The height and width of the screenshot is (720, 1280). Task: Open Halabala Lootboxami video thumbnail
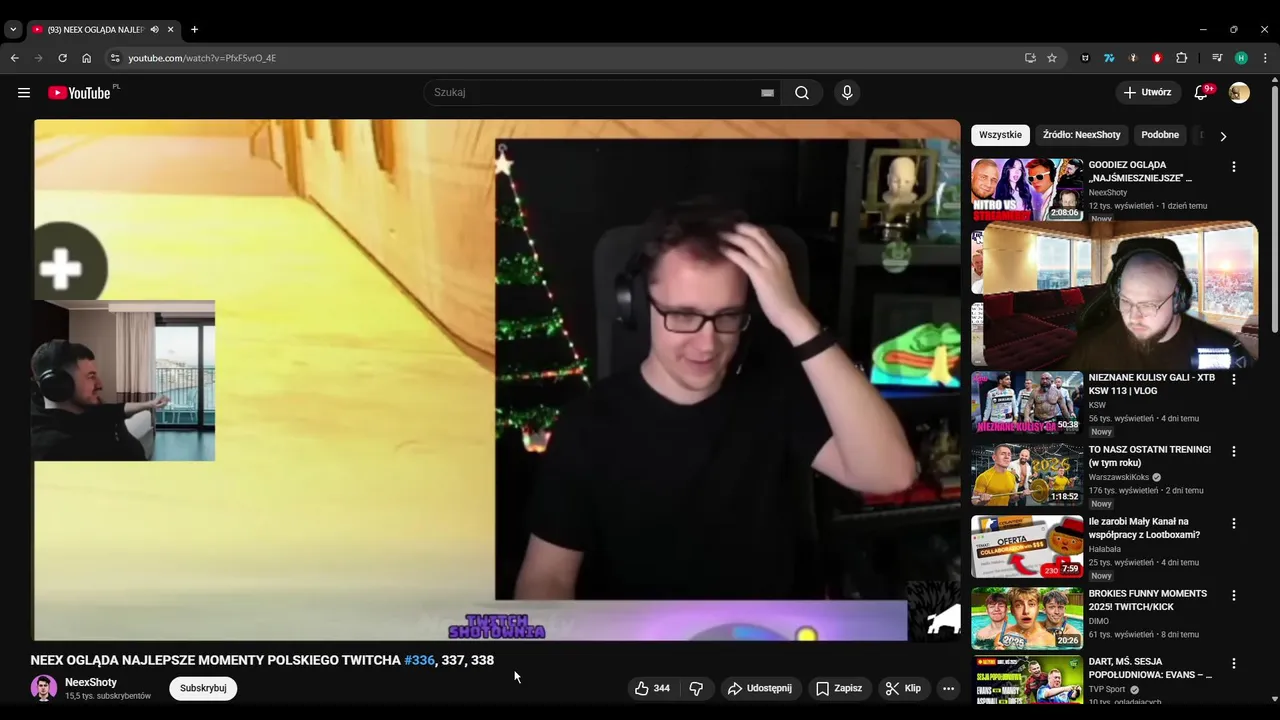pyautogui.click(x=1027, y=546)
